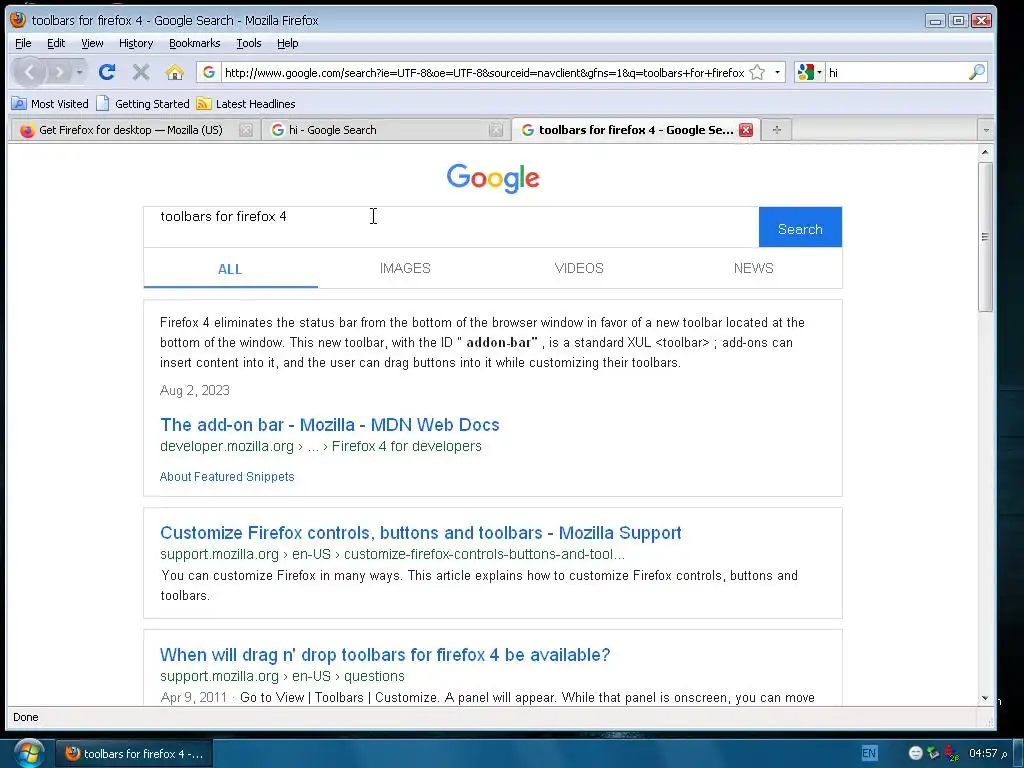1024x768 pixels.
Task: Click the 'Done' status bar text
Action: (x=25, y=717)
